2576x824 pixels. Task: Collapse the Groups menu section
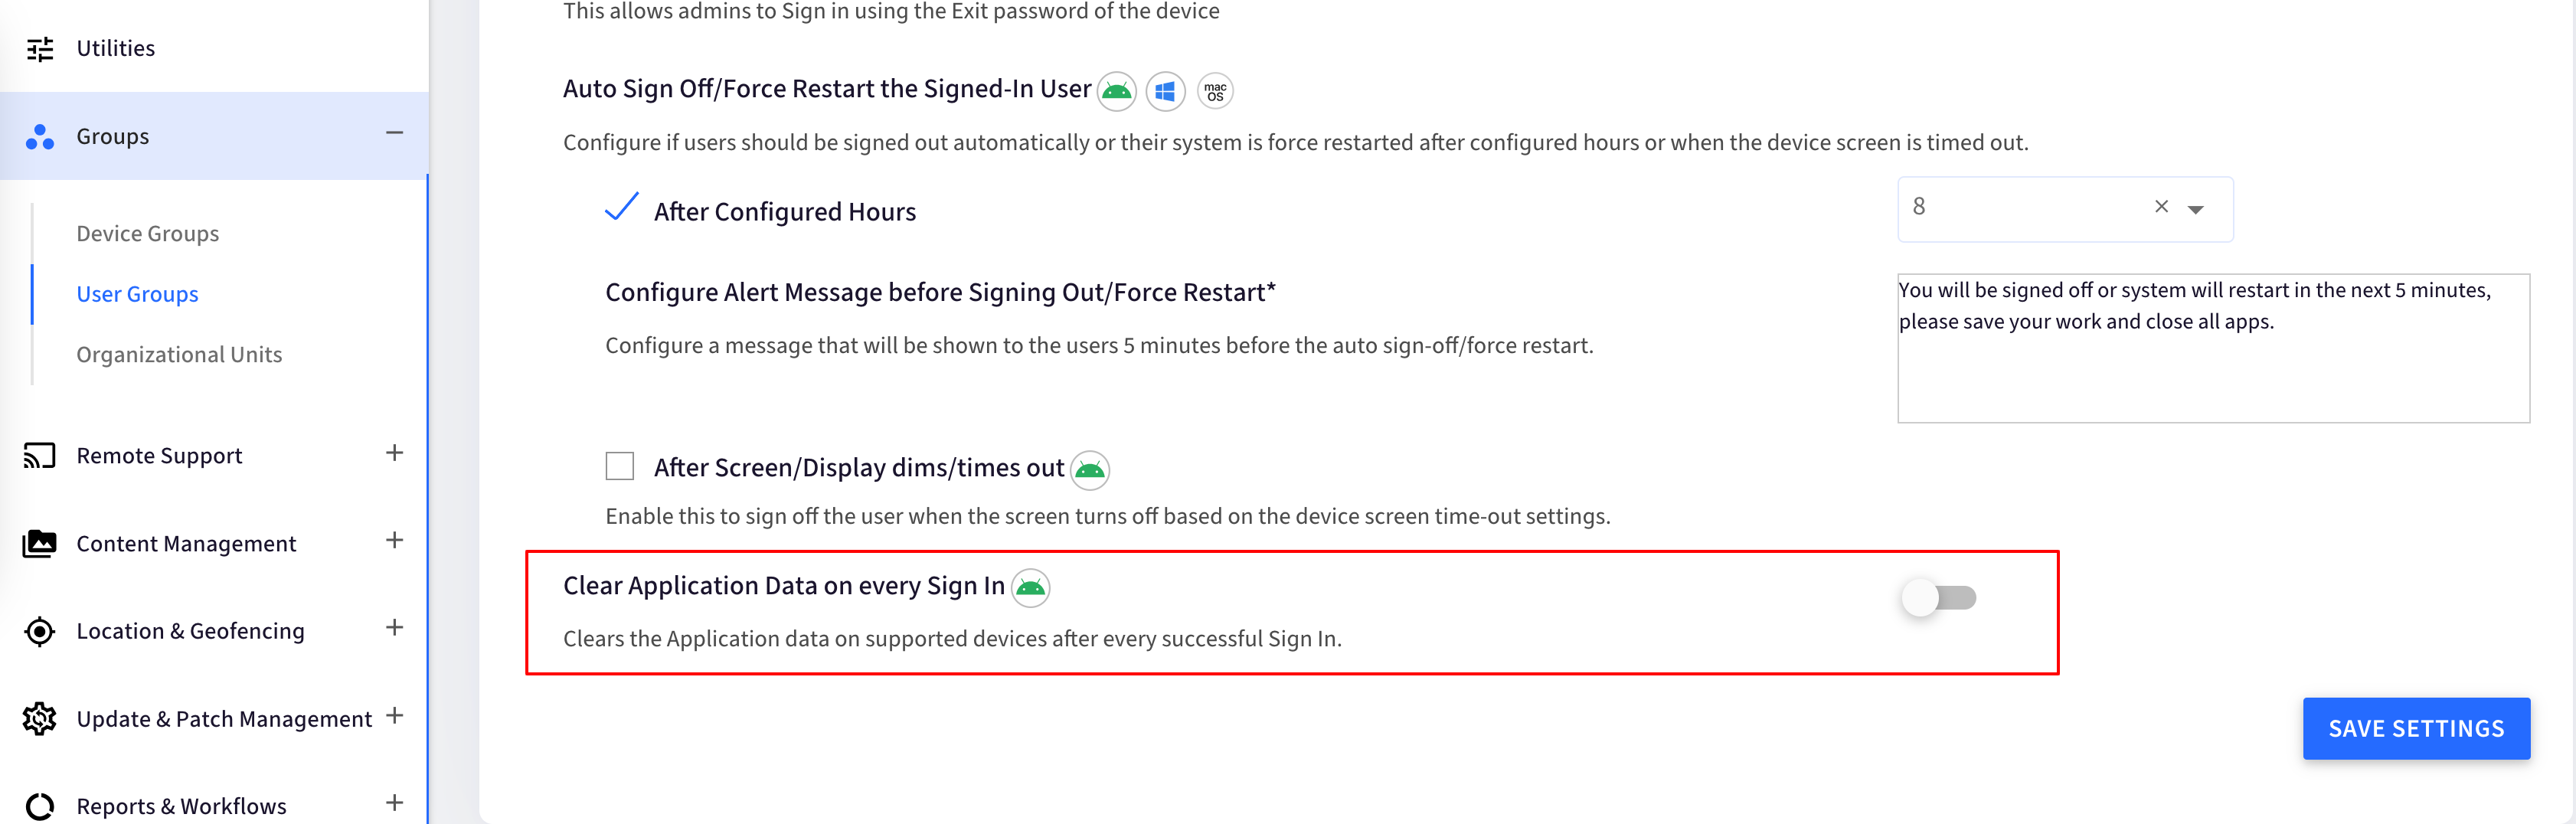point(394,133)
